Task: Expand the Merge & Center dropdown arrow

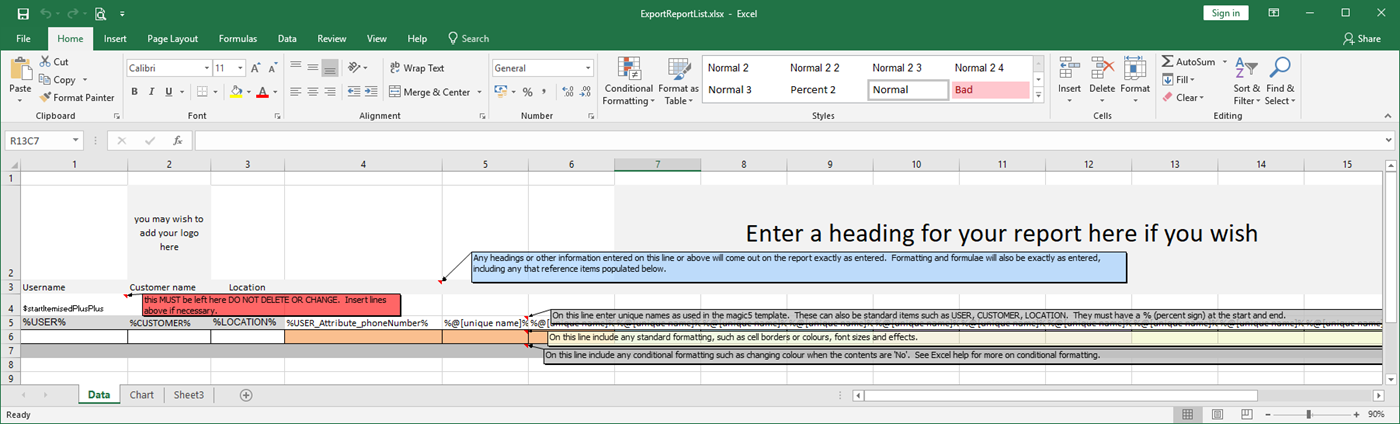Action: pyautogui.click(x=480, y=92)
